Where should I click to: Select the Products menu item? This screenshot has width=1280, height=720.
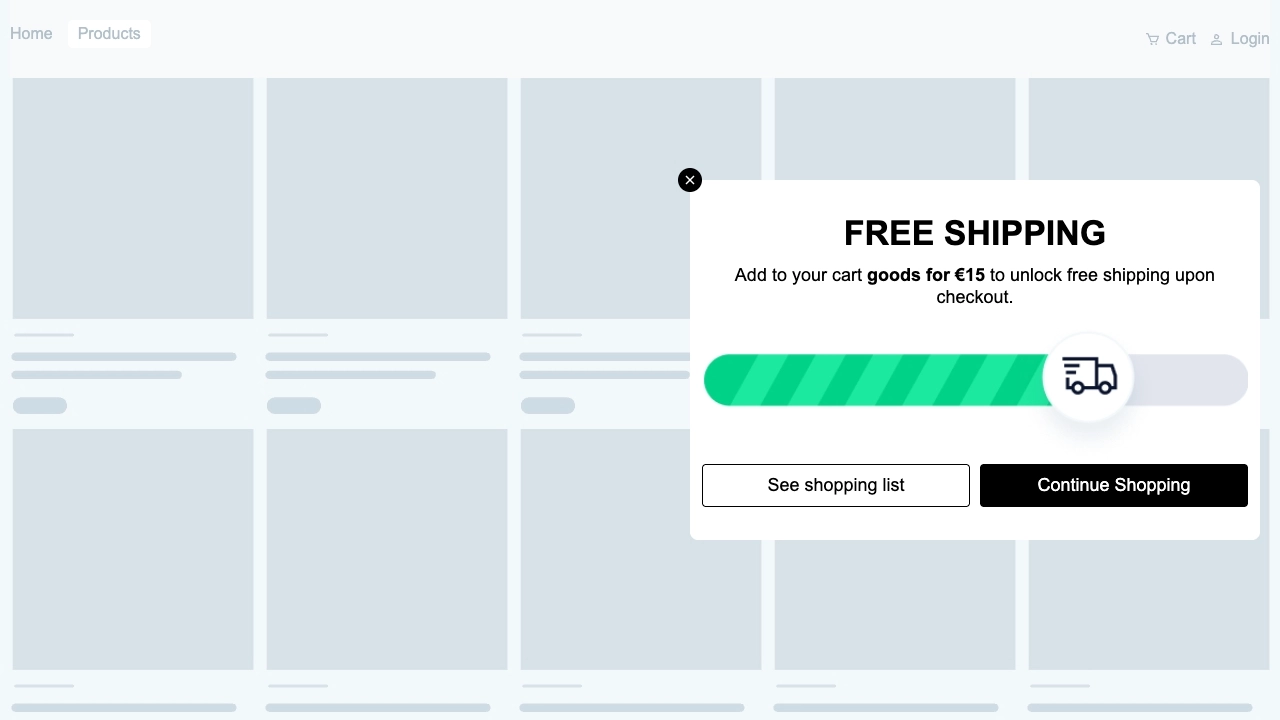tap(109, 34)
